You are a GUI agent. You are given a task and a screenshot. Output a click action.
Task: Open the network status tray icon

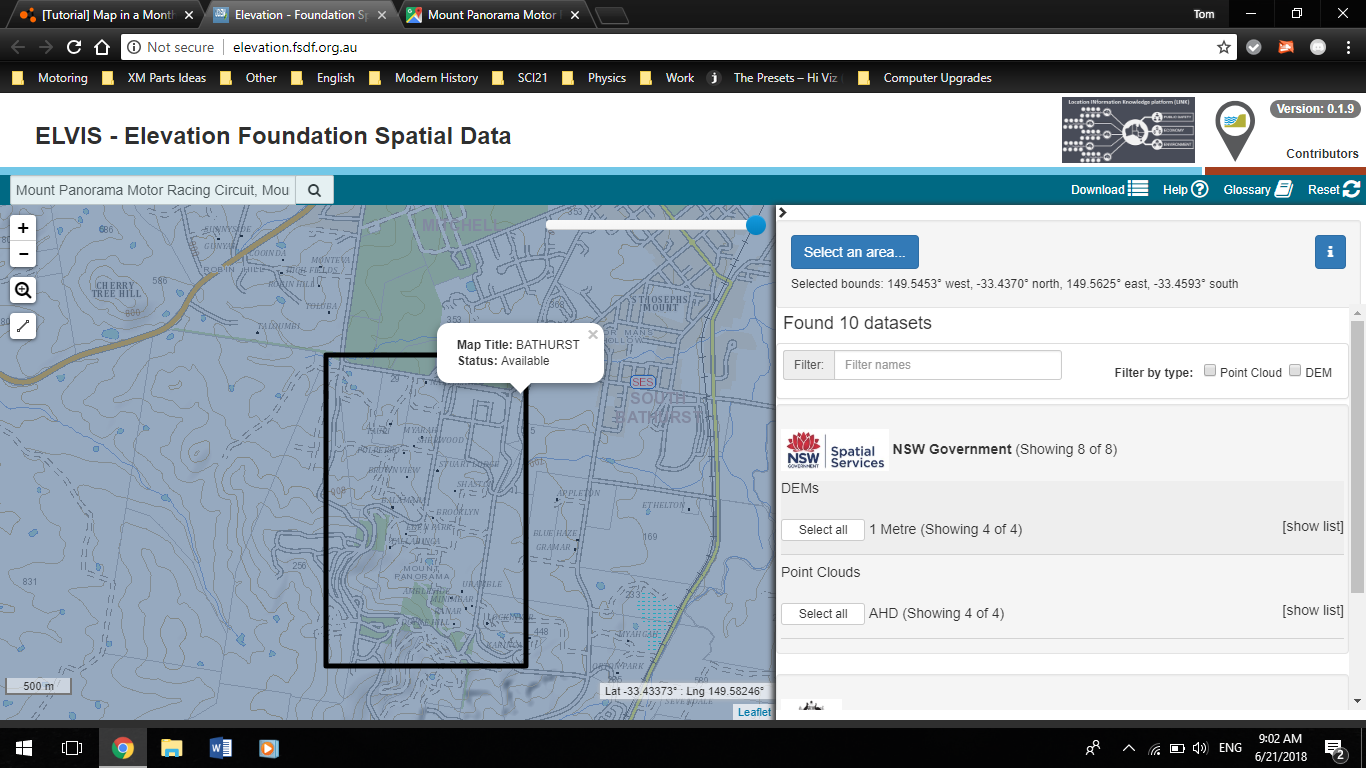(1155, 748)
